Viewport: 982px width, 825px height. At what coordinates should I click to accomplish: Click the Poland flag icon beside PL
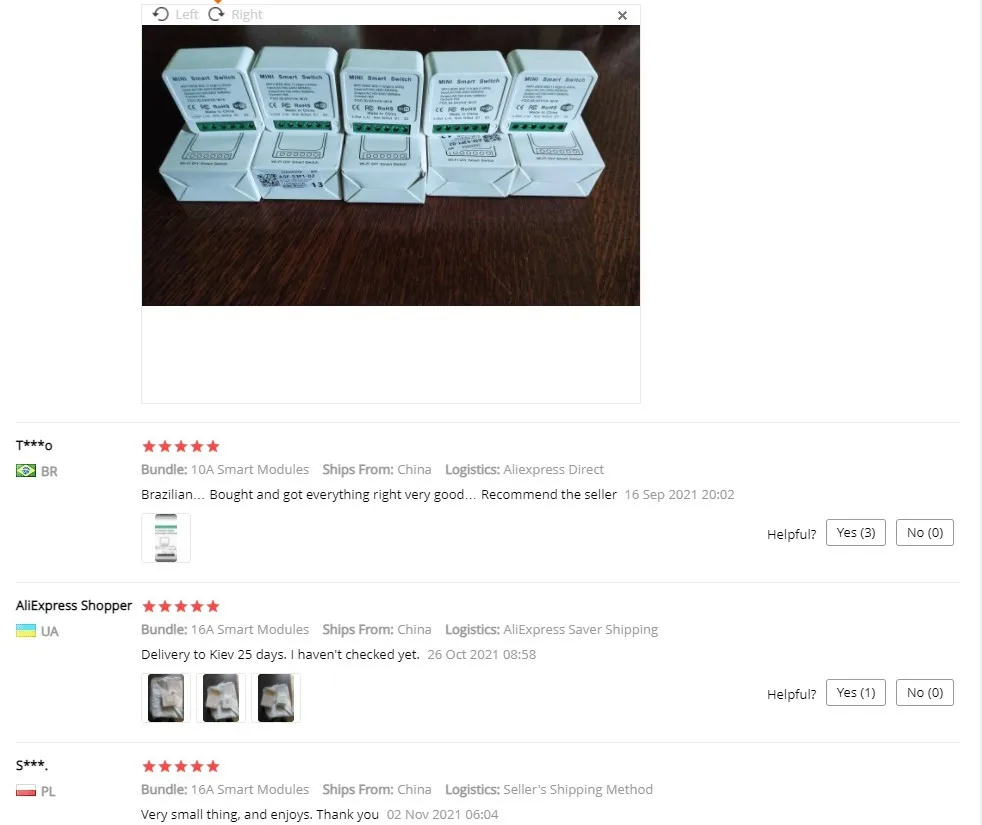26,791
